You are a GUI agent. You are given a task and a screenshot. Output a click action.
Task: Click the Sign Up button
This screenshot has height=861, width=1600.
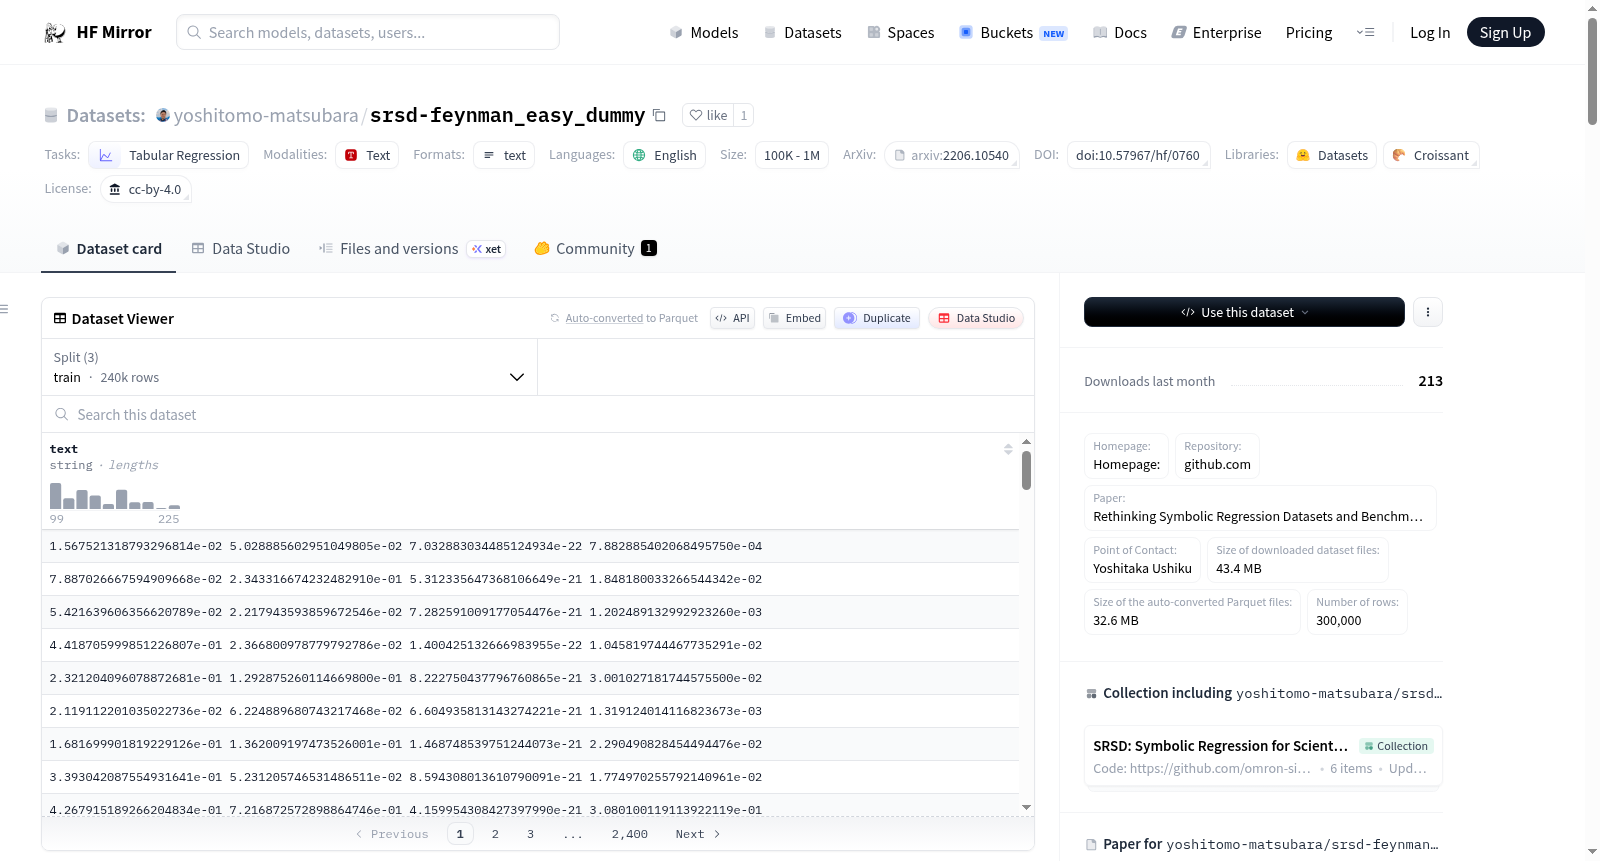[1505, 33]
